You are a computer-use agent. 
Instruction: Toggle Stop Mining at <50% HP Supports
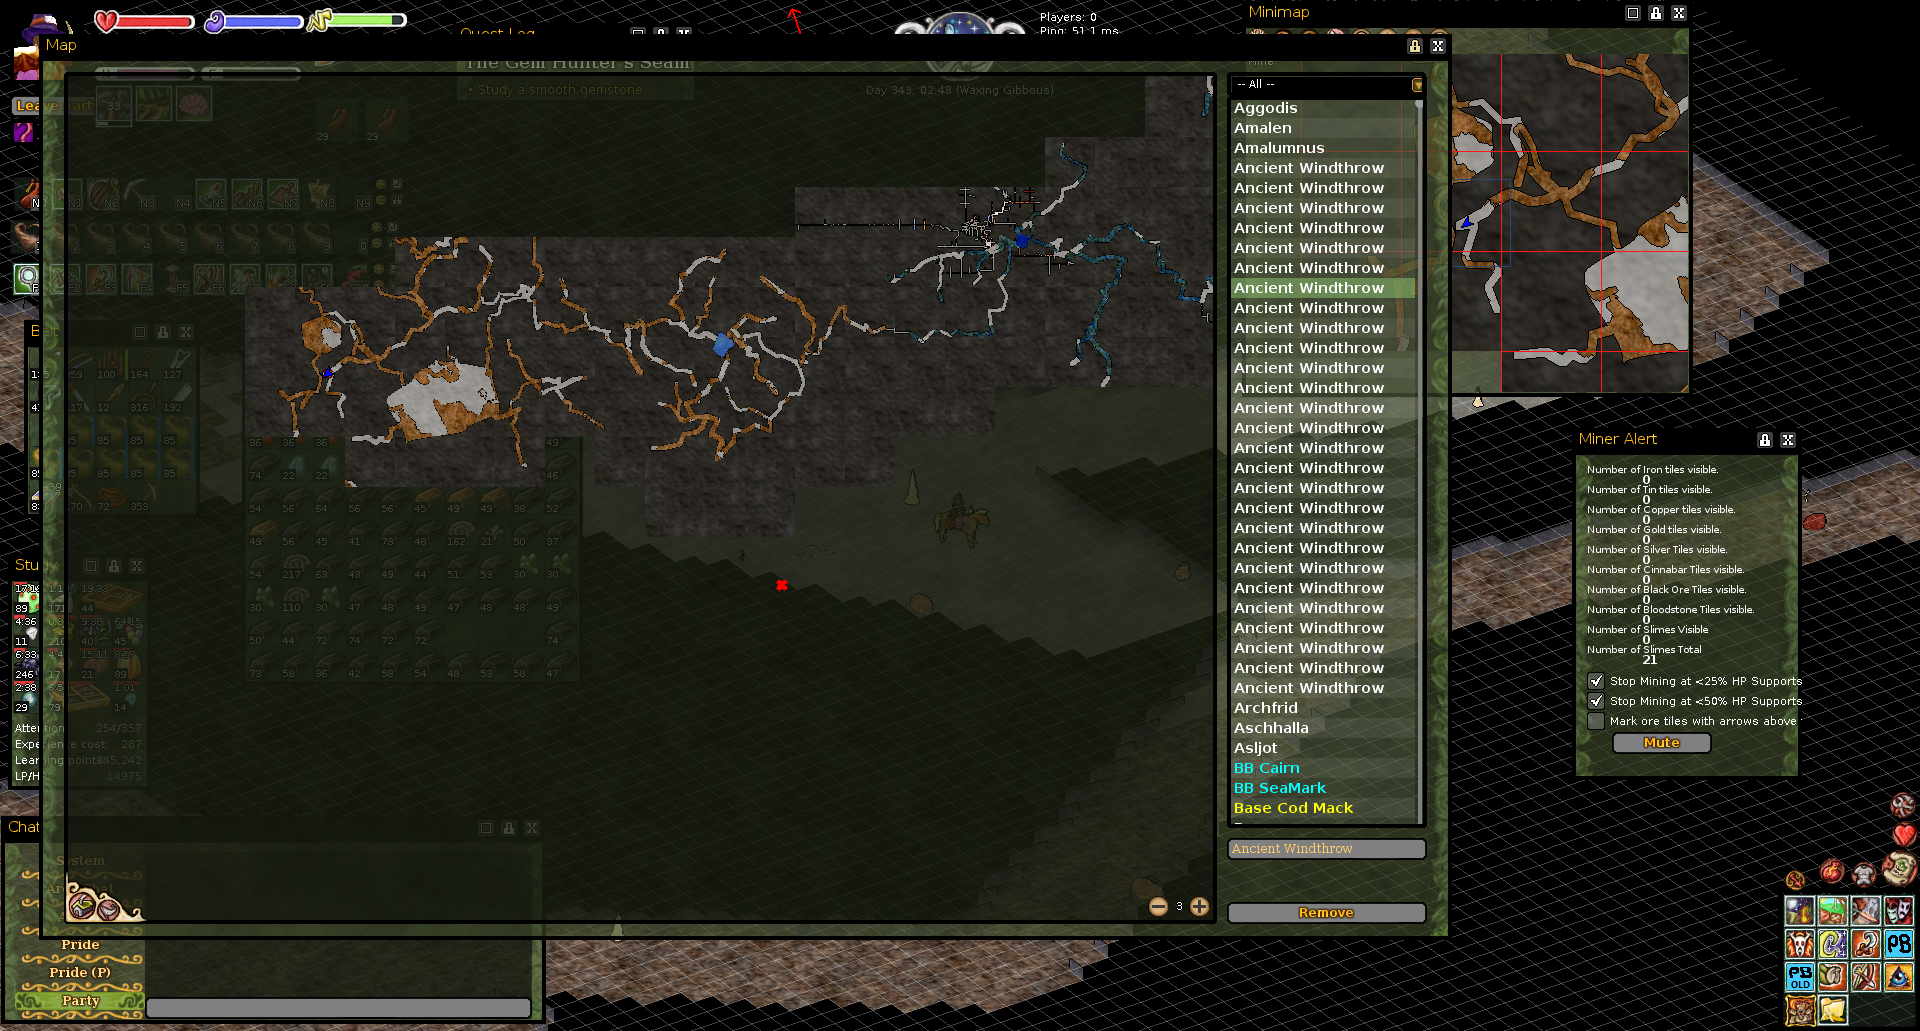coord(1596,701)
